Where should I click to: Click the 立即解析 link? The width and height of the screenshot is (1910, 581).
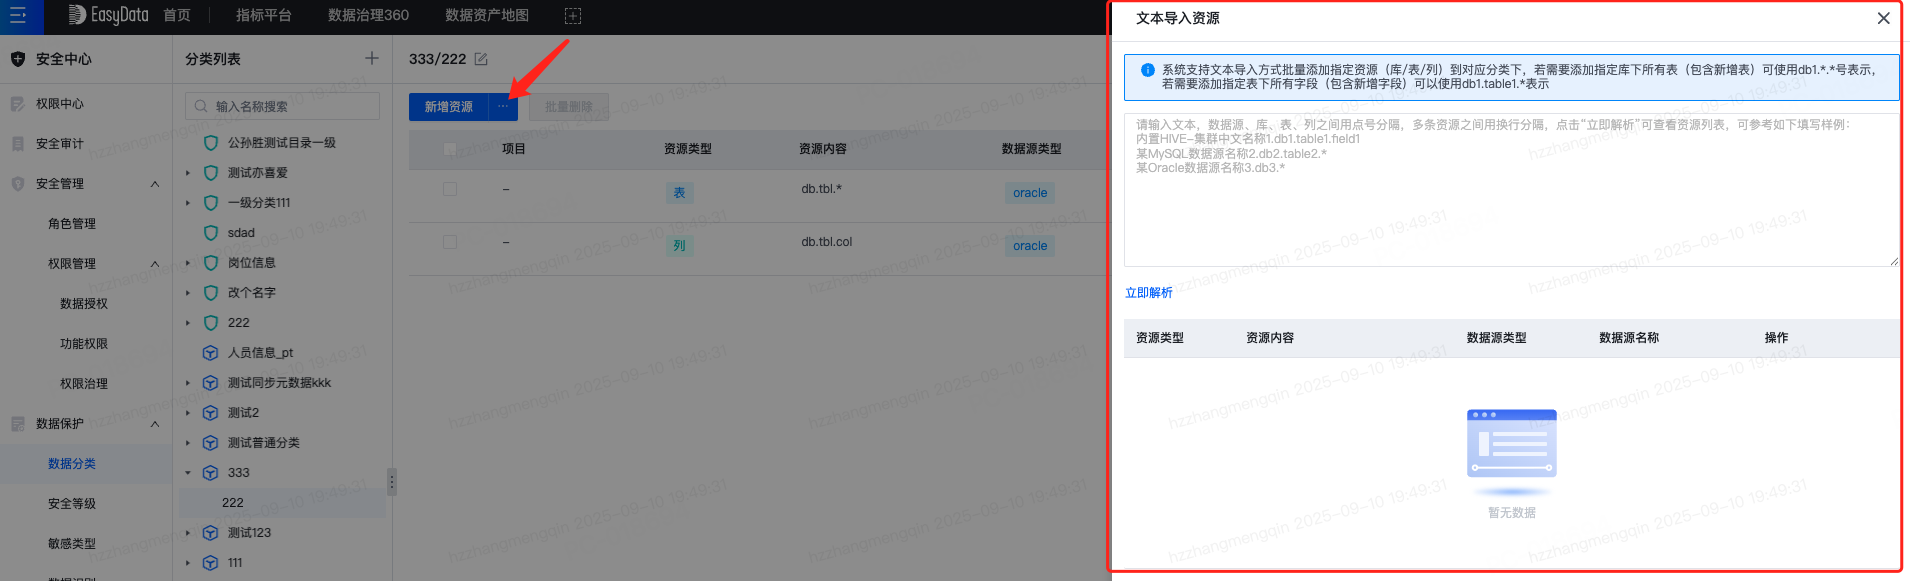pyautogui.click(x=1148, y=293)
